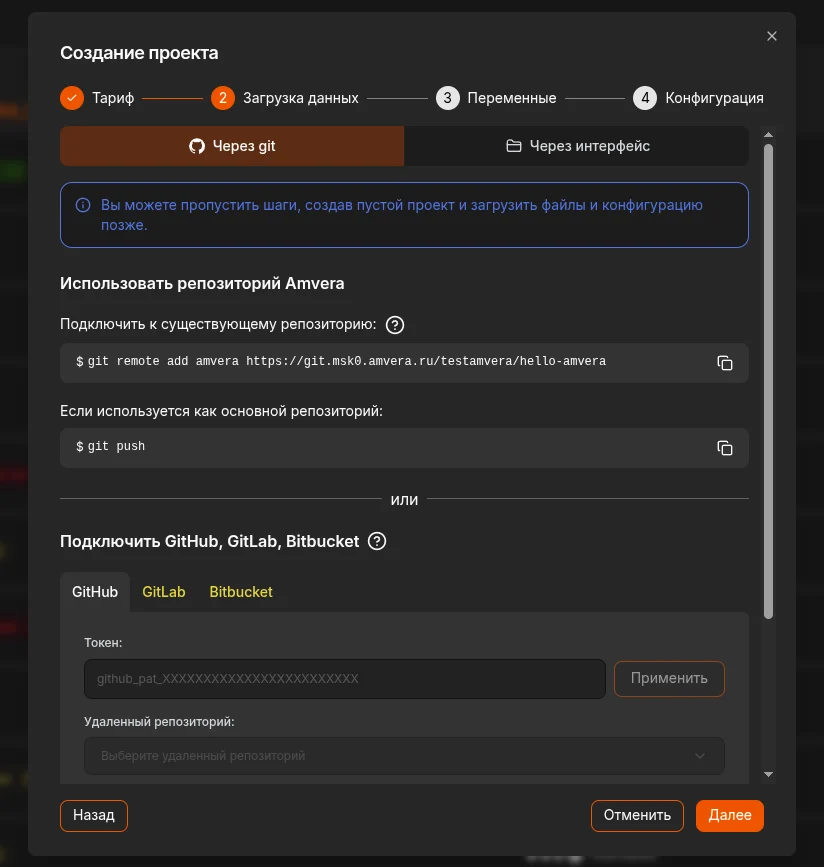Open help next to GitHub, GitLab, Bitbucket heading
824x867 pixels.
click(377, 541)
